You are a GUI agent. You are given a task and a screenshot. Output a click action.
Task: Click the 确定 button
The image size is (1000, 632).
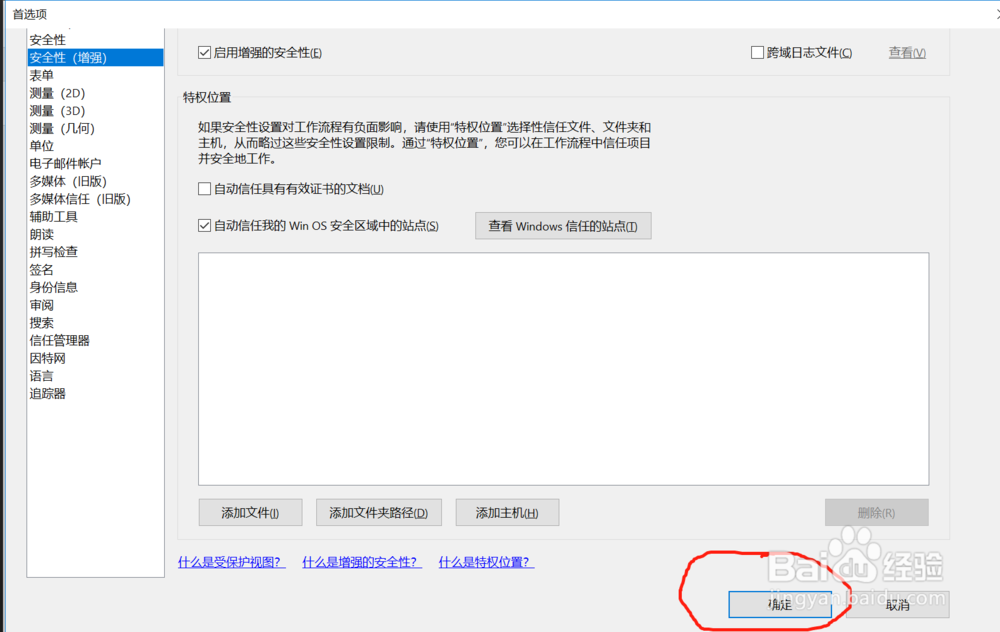780,604
